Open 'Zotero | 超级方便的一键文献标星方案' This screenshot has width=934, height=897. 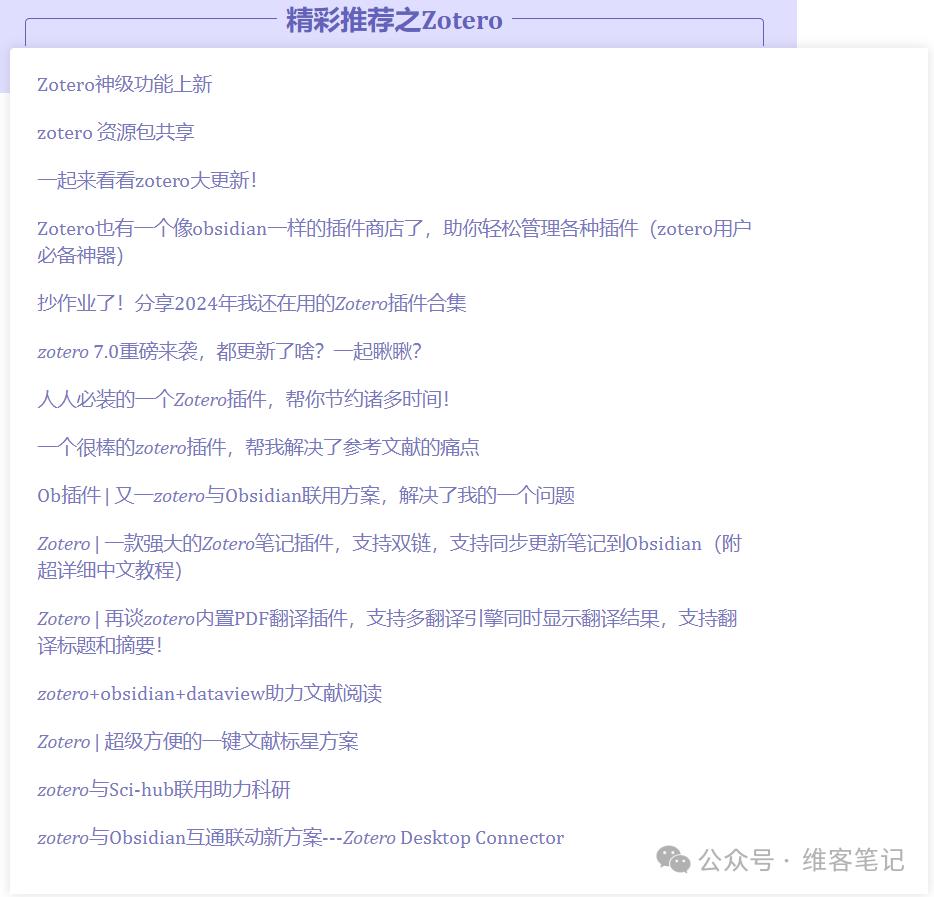point(198,742)
